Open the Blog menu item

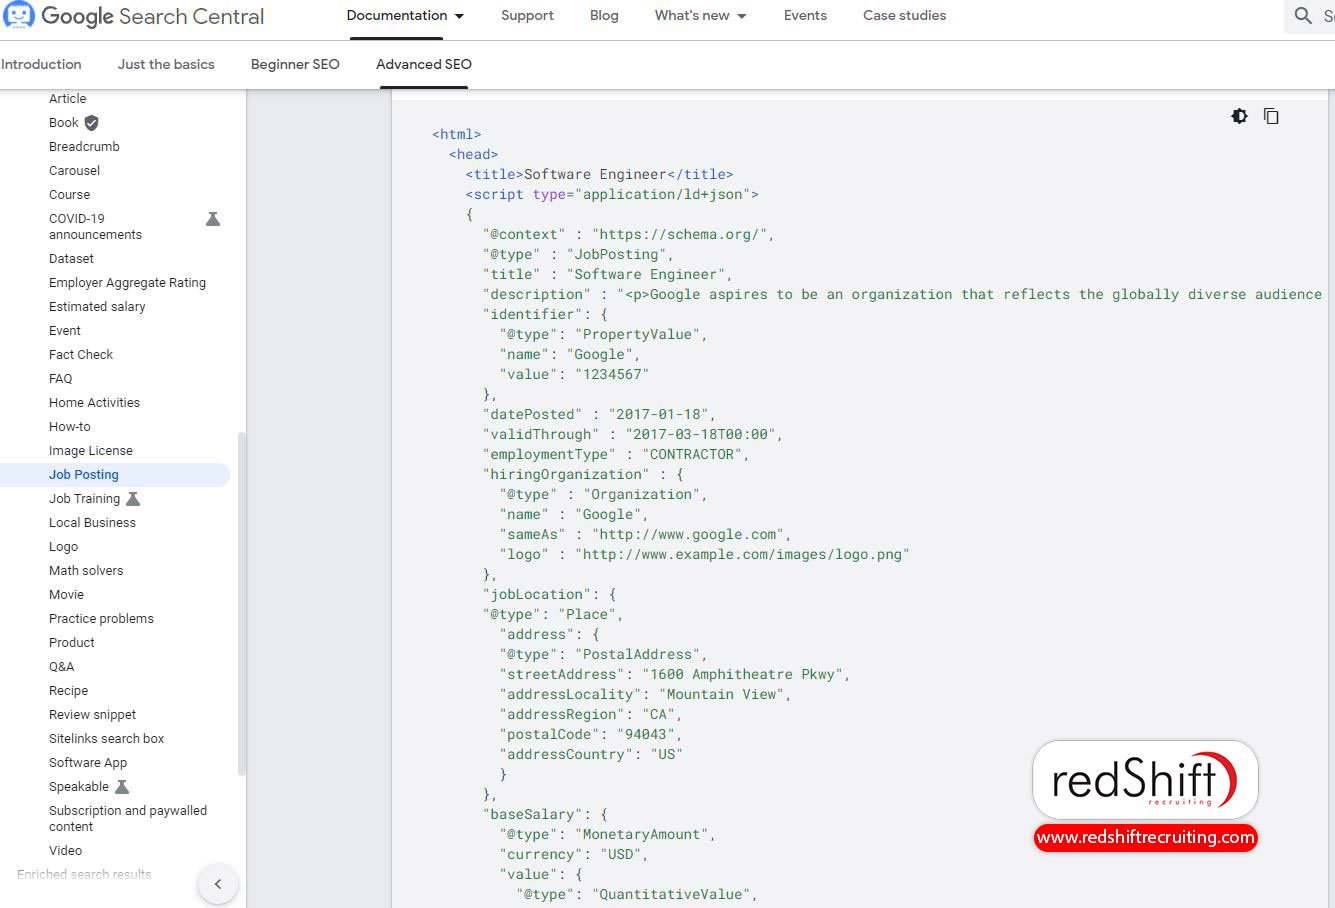pyautogui.click(x=604, y=16)
